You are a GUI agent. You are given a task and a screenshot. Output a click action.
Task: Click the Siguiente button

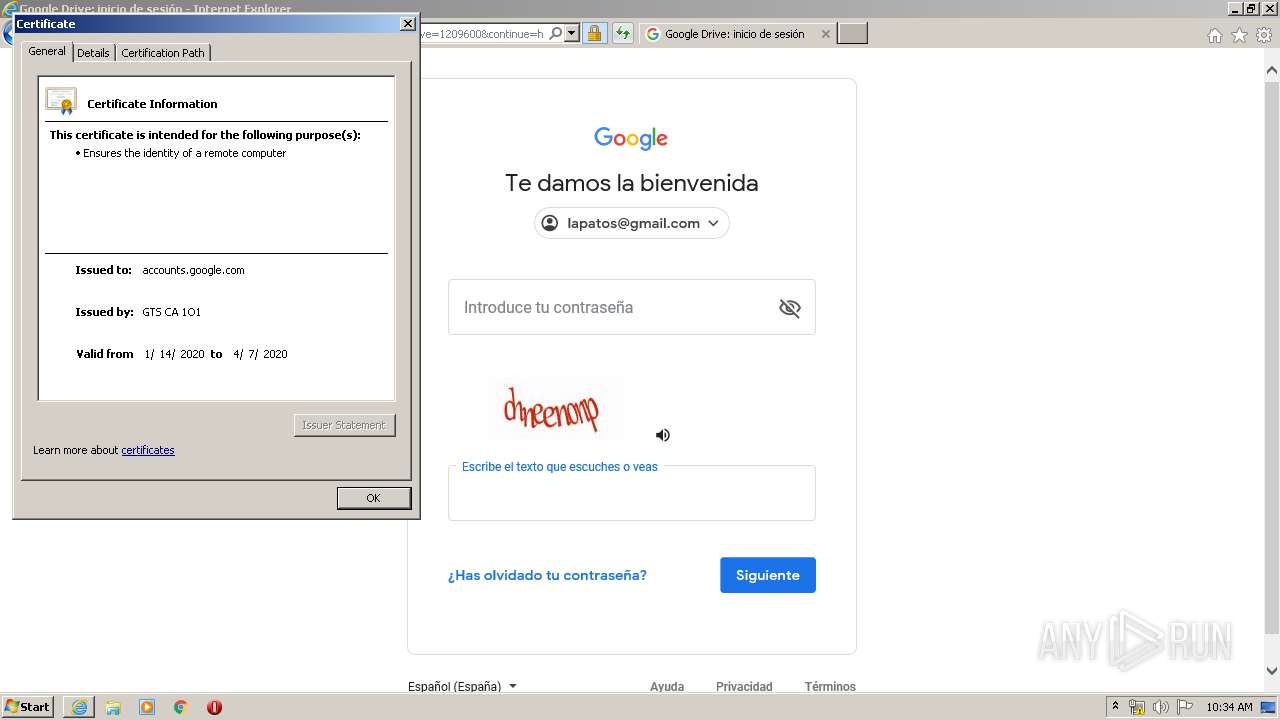[x=768, y=575]
